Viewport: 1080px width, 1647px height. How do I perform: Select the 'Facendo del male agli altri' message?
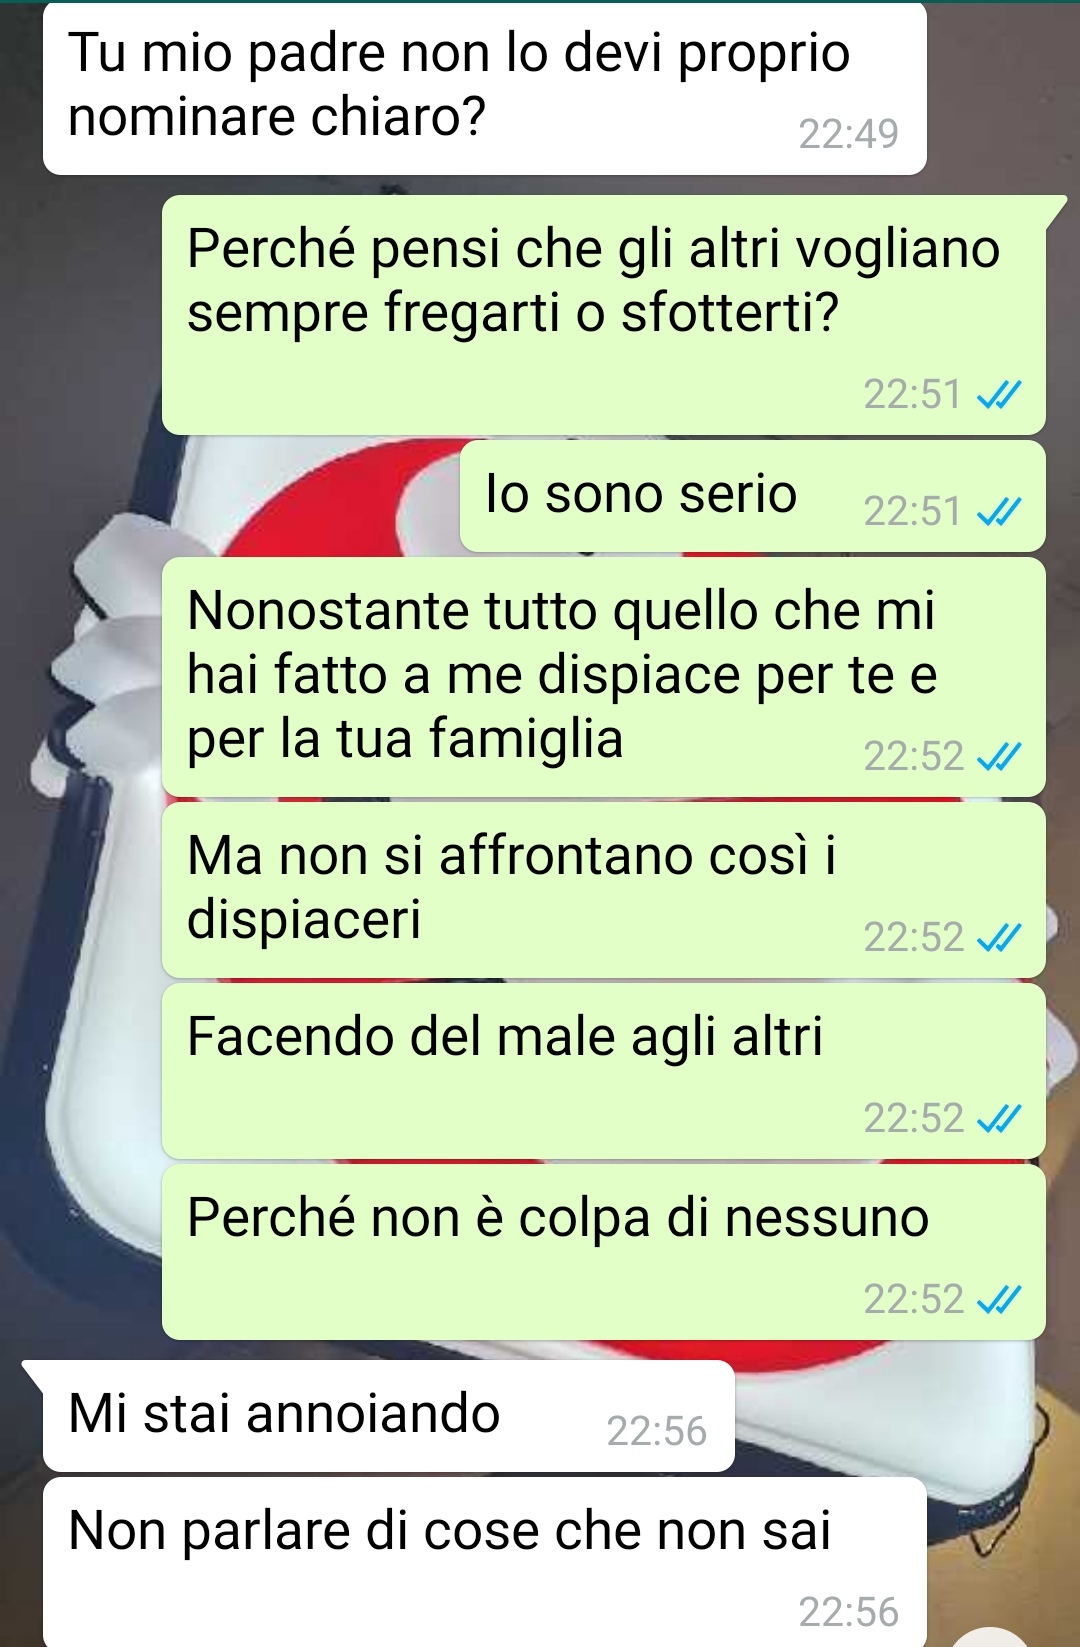[604, 1071]
